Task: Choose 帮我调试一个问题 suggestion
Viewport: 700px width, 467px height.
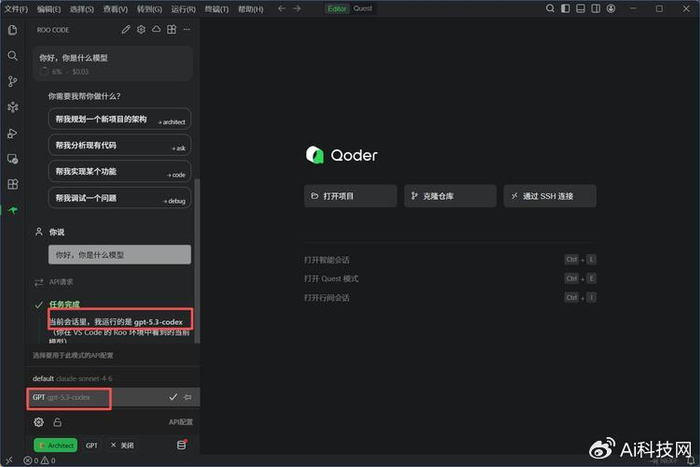Action: [x=120, y=198]
